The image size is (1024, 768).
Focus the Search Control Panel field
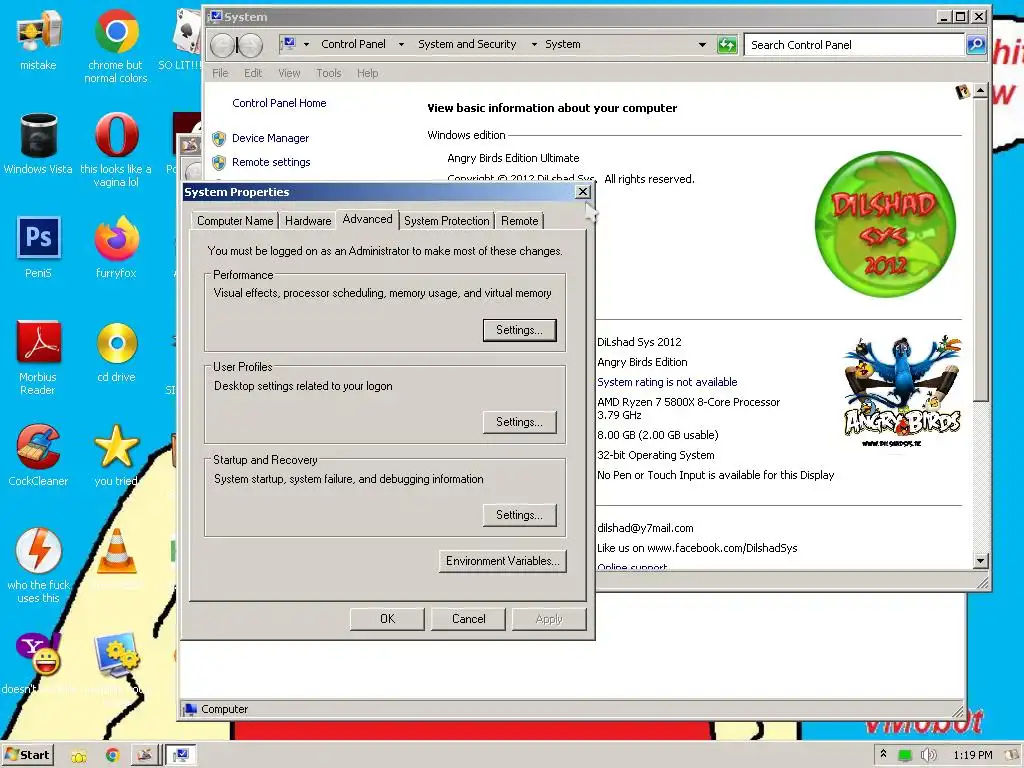[x=854, y=45]
